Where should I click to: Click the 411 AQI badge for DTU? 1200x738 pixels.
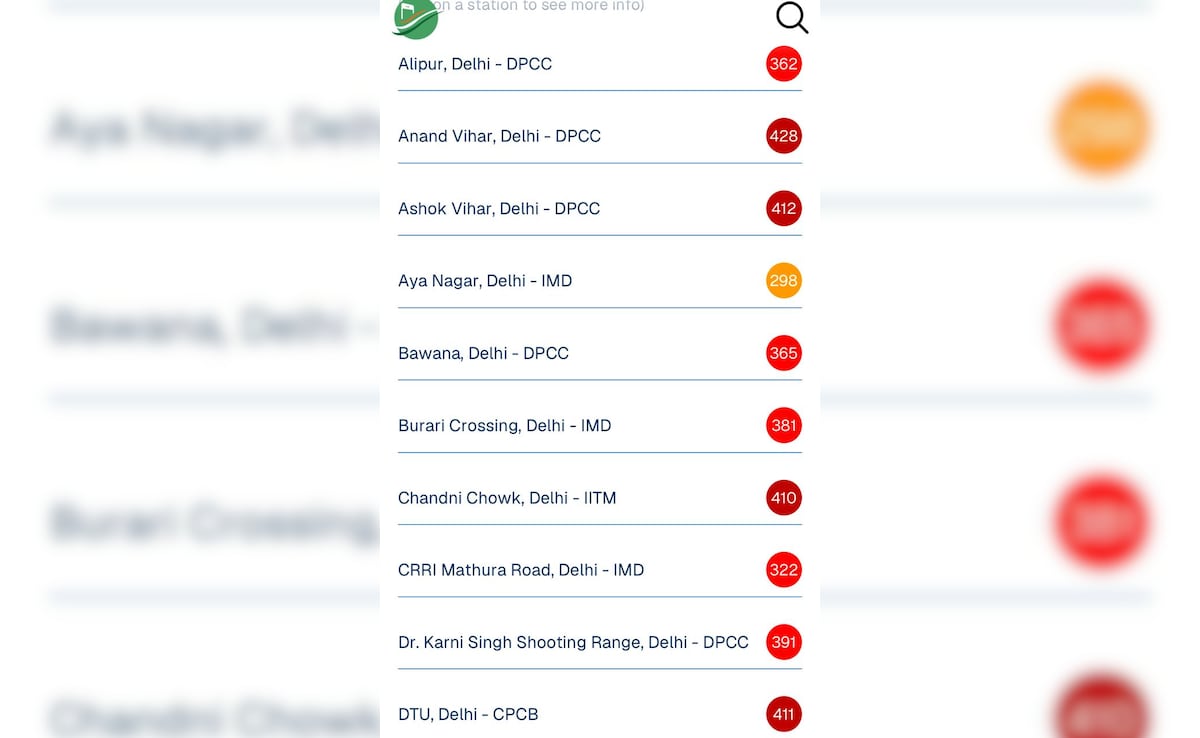click(784, 714)
